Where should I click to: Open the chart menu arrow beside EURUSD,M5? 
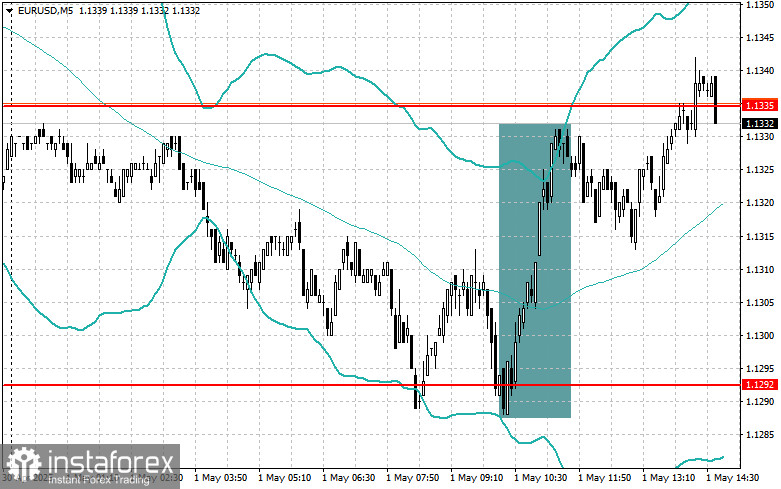click(9, 9)
